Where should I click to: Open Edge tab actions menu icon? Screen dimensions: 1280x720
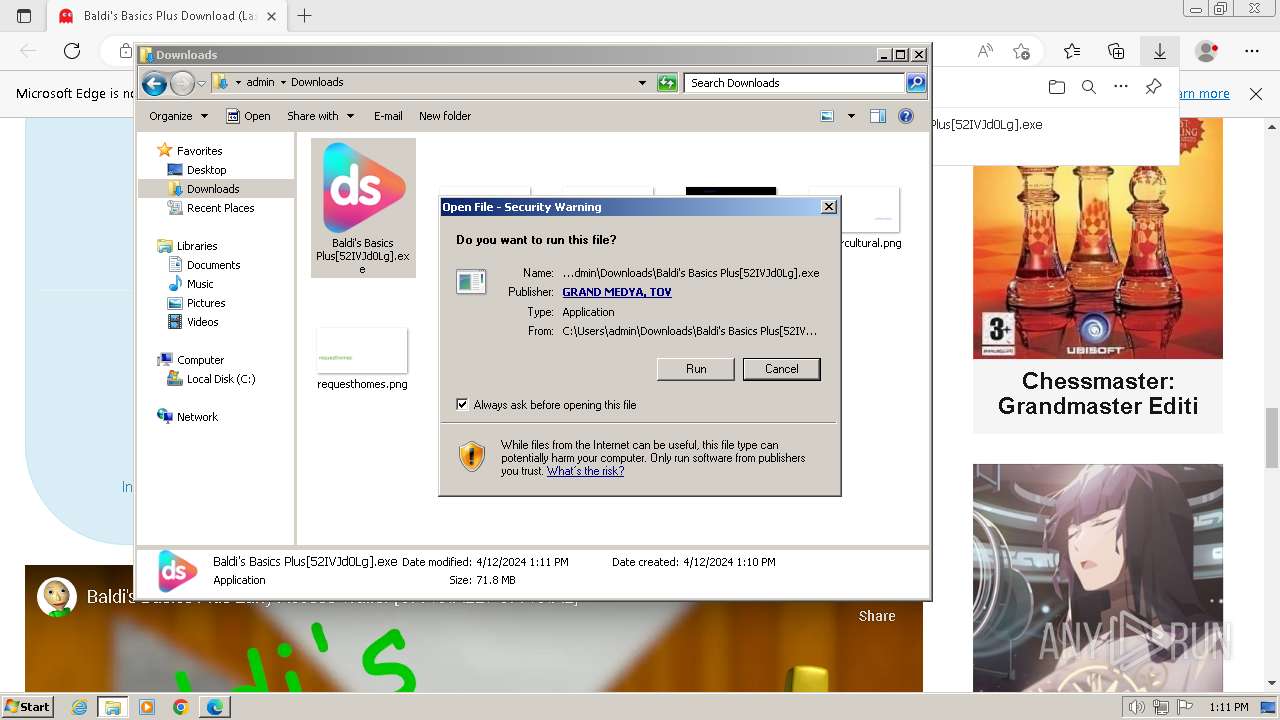pyautogui.click(x=24, y=16)
